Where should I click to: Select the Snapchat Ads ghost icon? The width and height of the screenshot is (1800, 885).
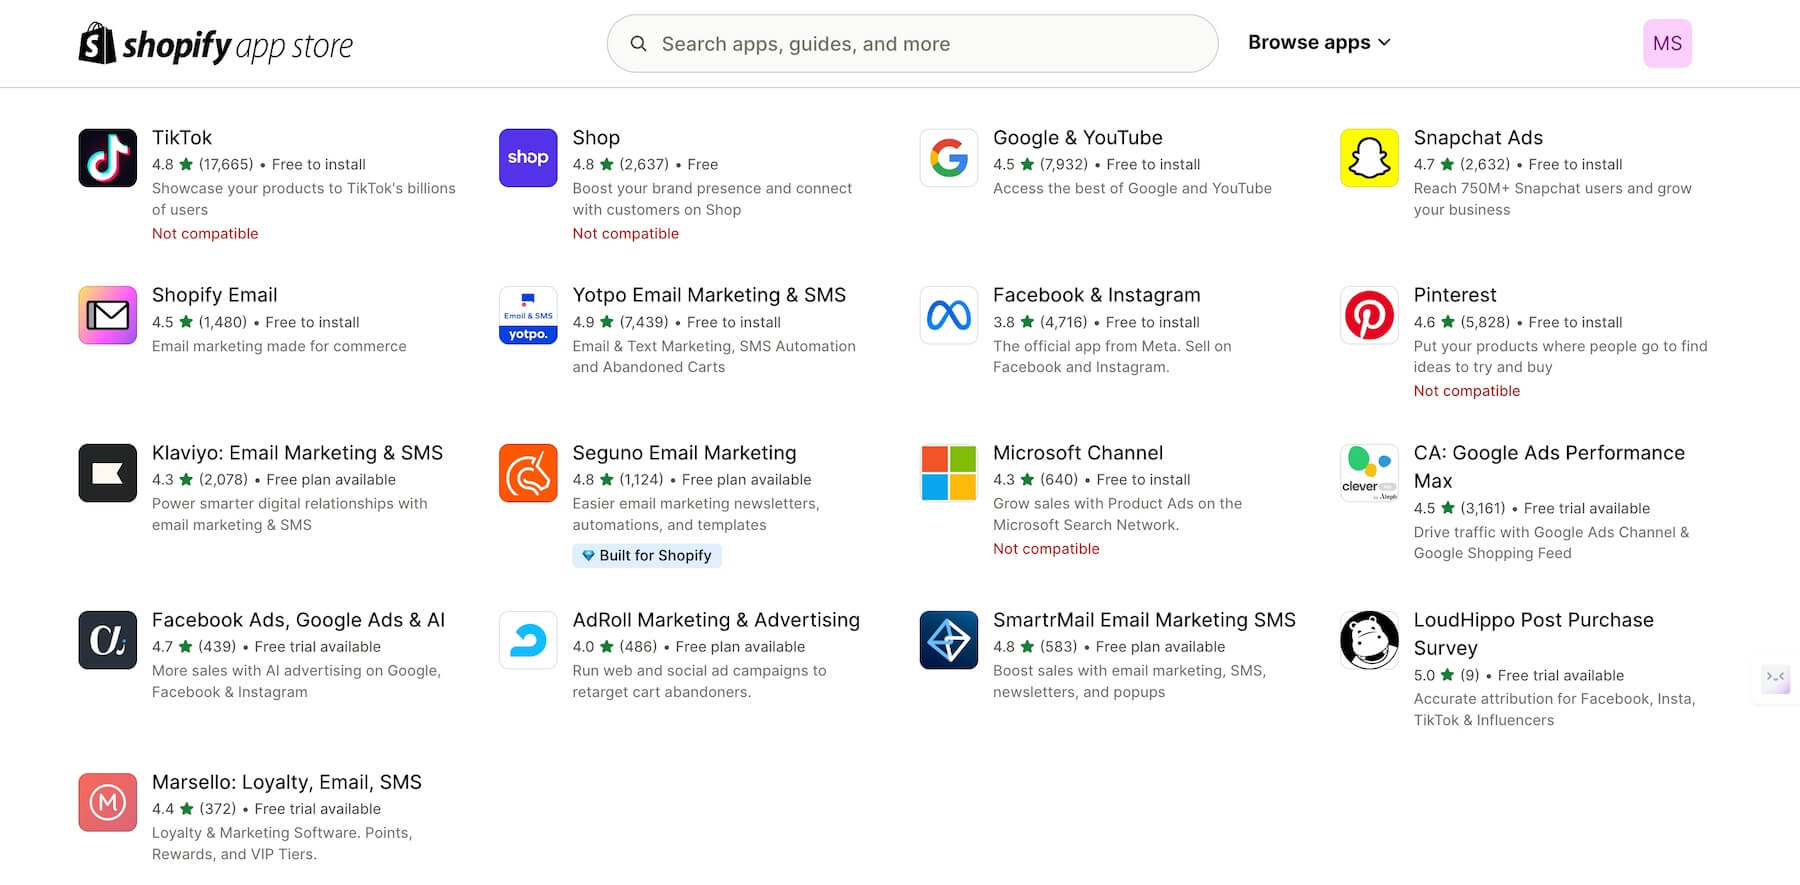pyautogui.click(x=1369, y=158)
